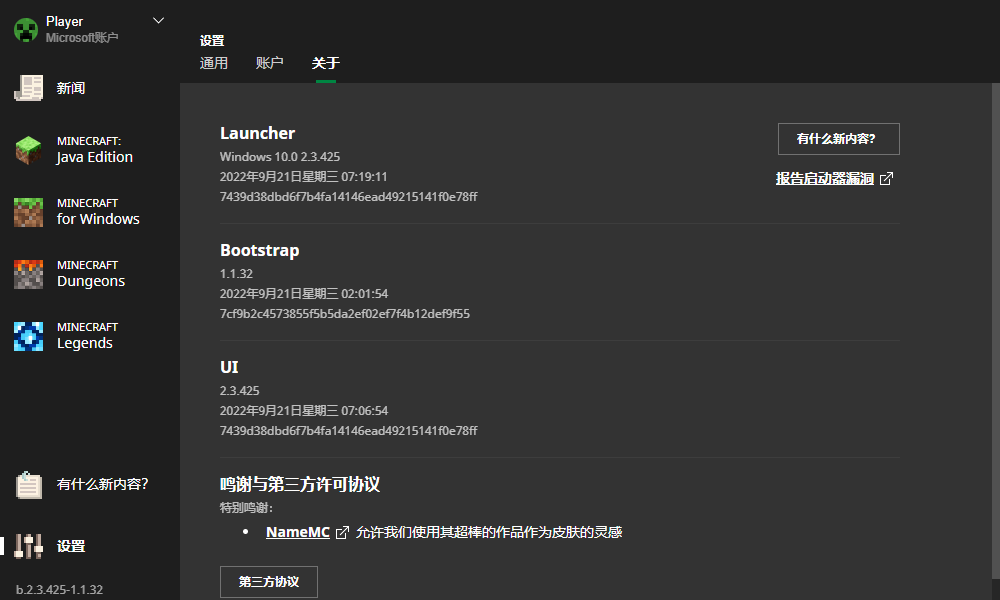Click the Creeper player avatar
Viewport: 1000px width, 600px height.
pyautogui.click(x=25, y=27)
